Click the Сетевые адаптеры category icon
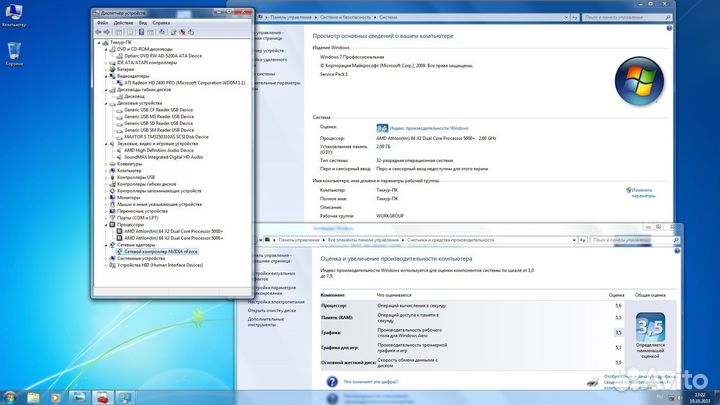 112,245
